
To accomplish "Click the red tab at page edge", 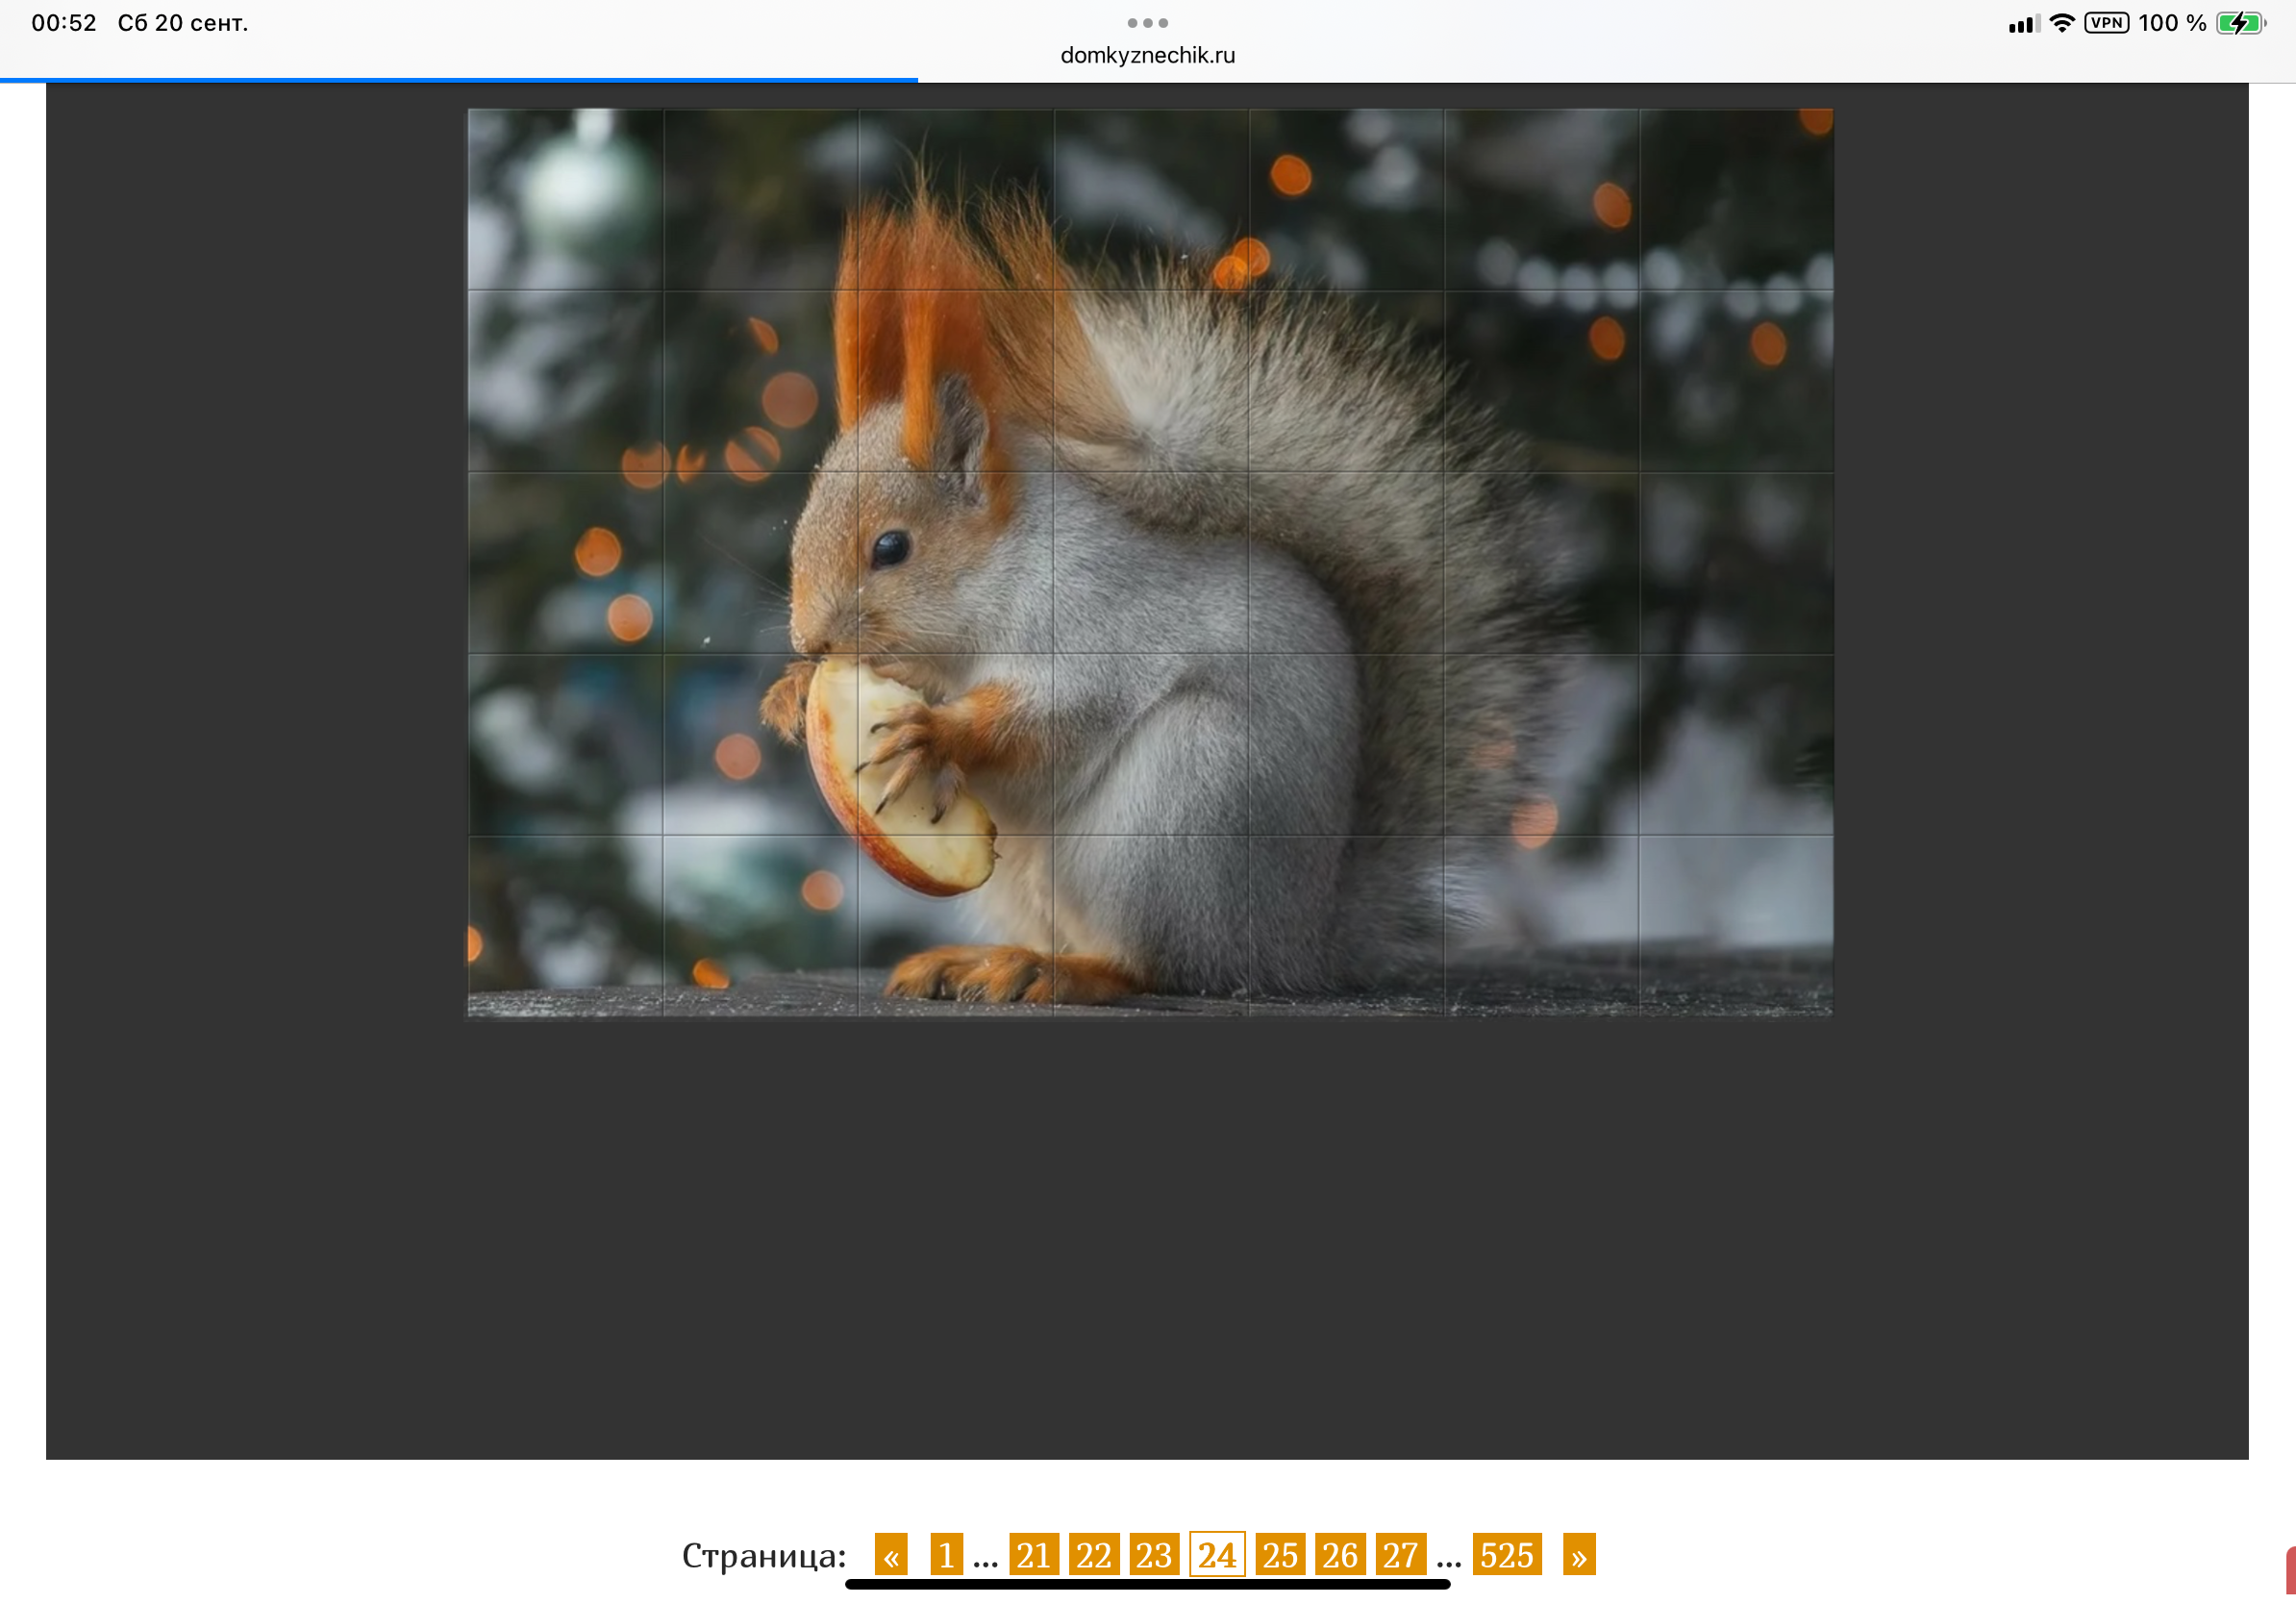I will (x=2289, y=1571).
